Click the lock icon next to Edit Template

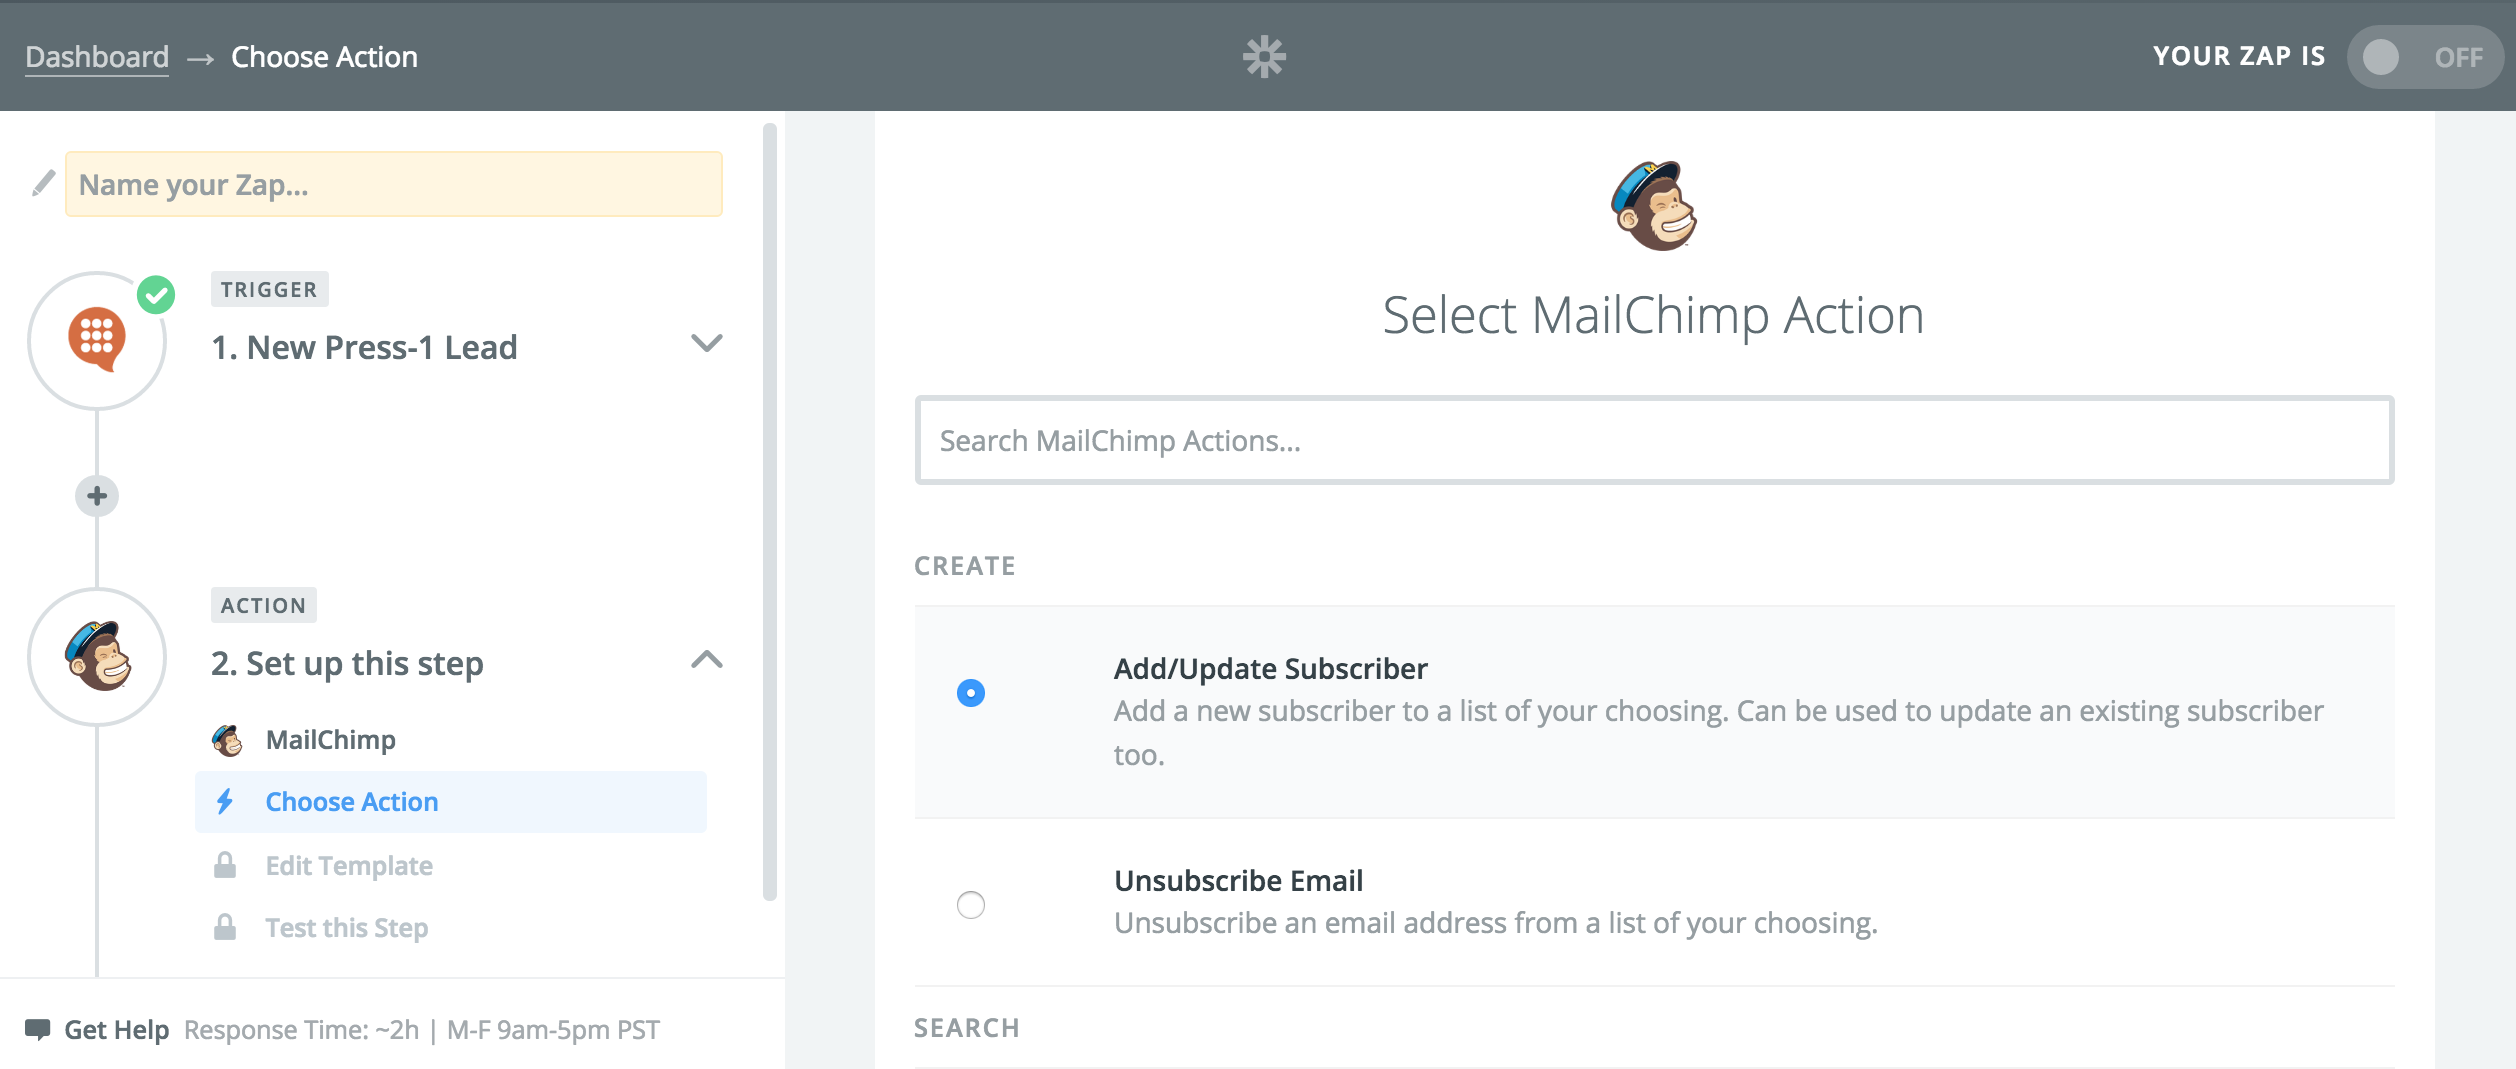(x=225, y=865)
